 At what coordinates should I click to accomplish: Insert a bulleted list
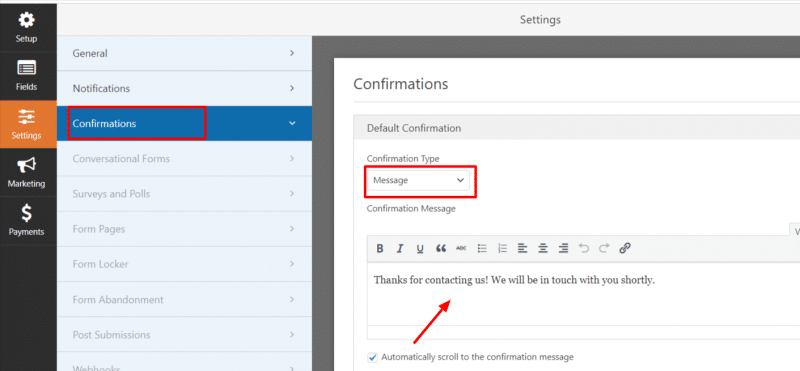pyautogui.click(x=482, y=249)
